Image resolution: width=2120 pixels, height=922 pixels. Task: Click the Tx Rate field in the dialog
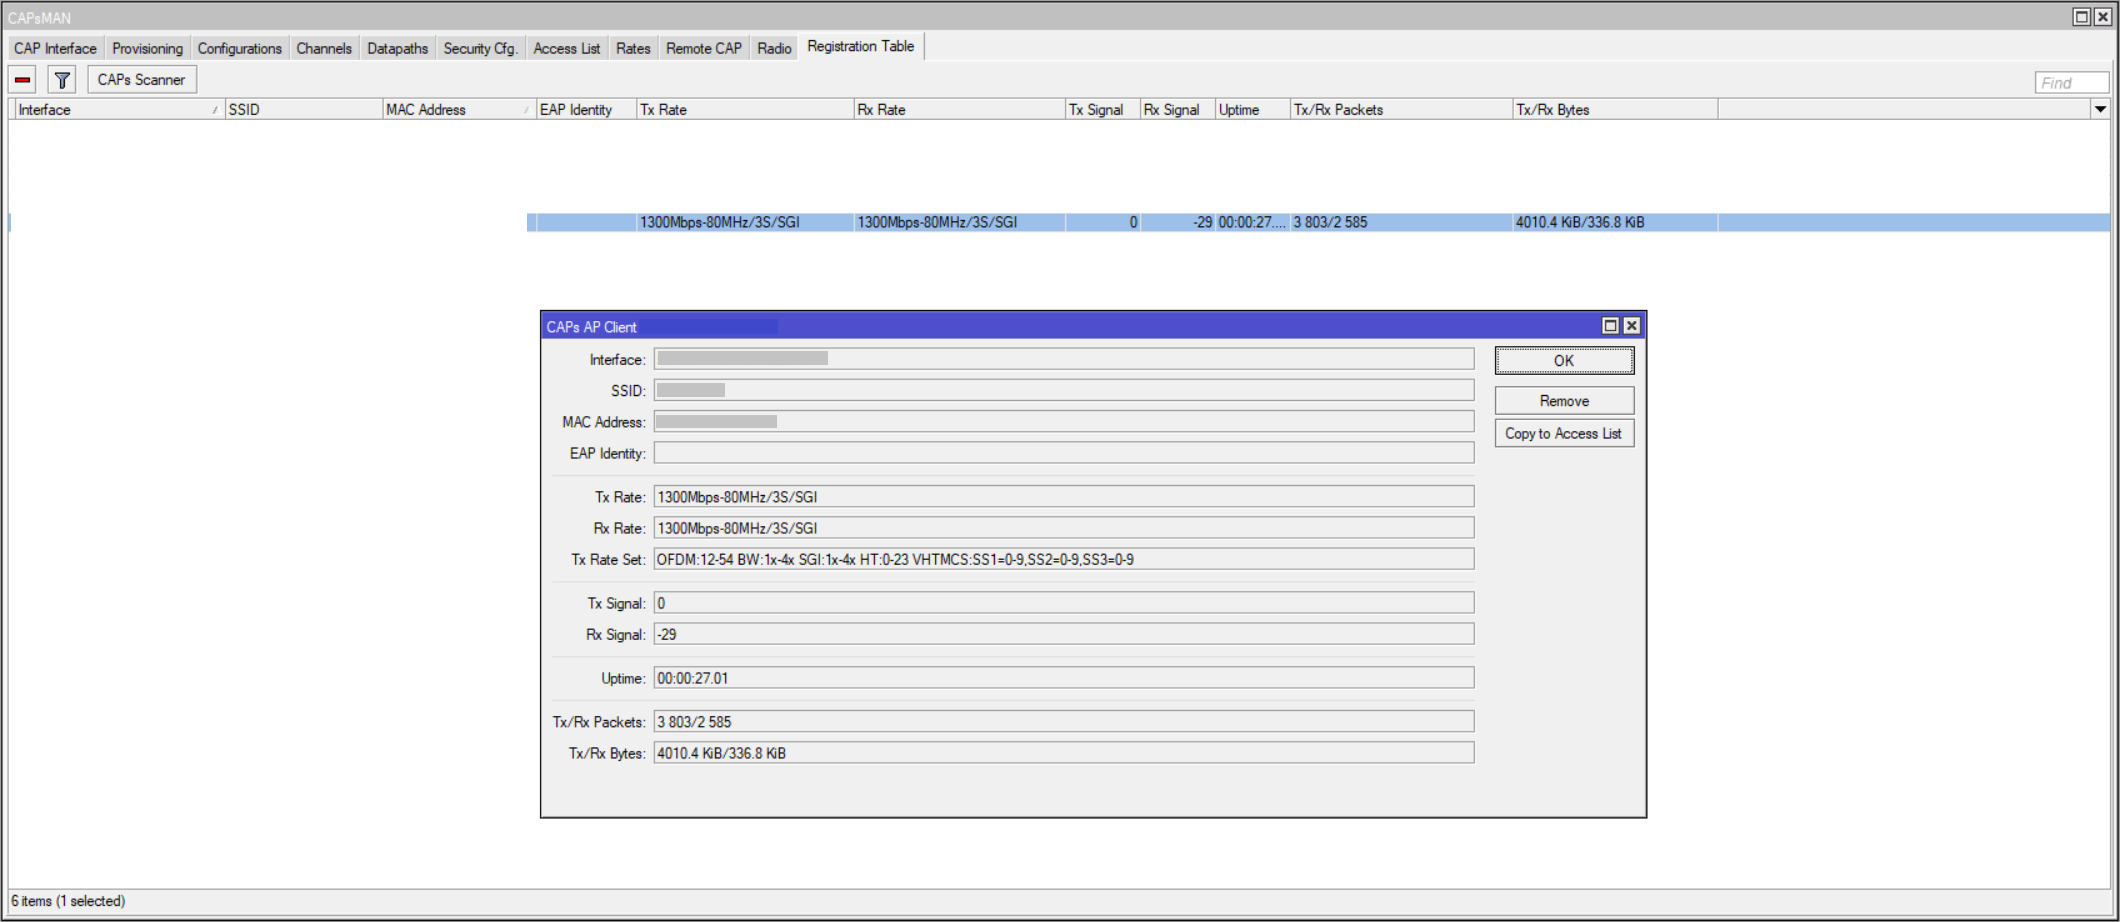click(x=1064, y=497)
